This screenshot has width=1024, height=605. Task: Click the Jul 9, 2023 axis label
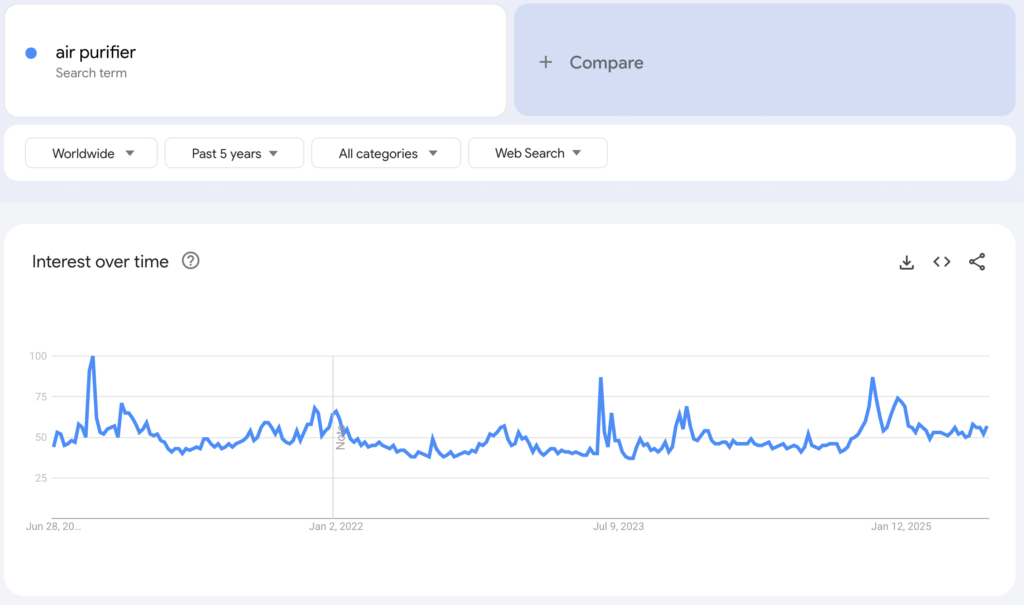619,525
